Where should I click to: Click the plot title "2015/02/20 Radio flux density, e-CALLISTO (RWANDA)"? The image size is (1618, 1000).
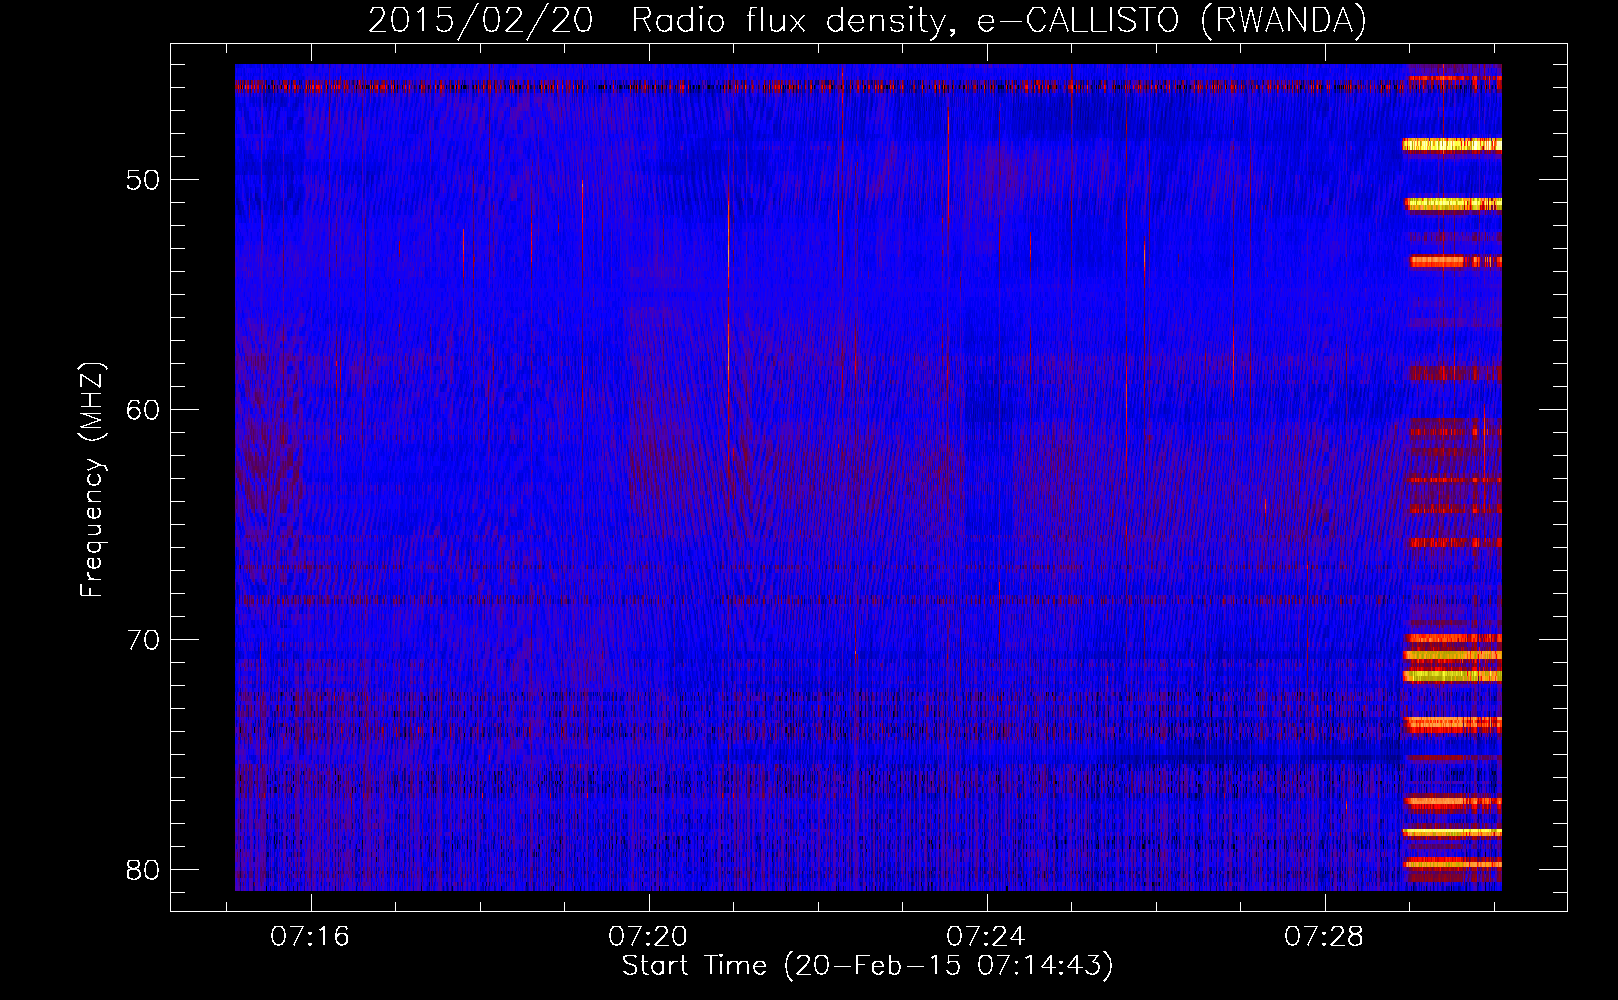867,20
